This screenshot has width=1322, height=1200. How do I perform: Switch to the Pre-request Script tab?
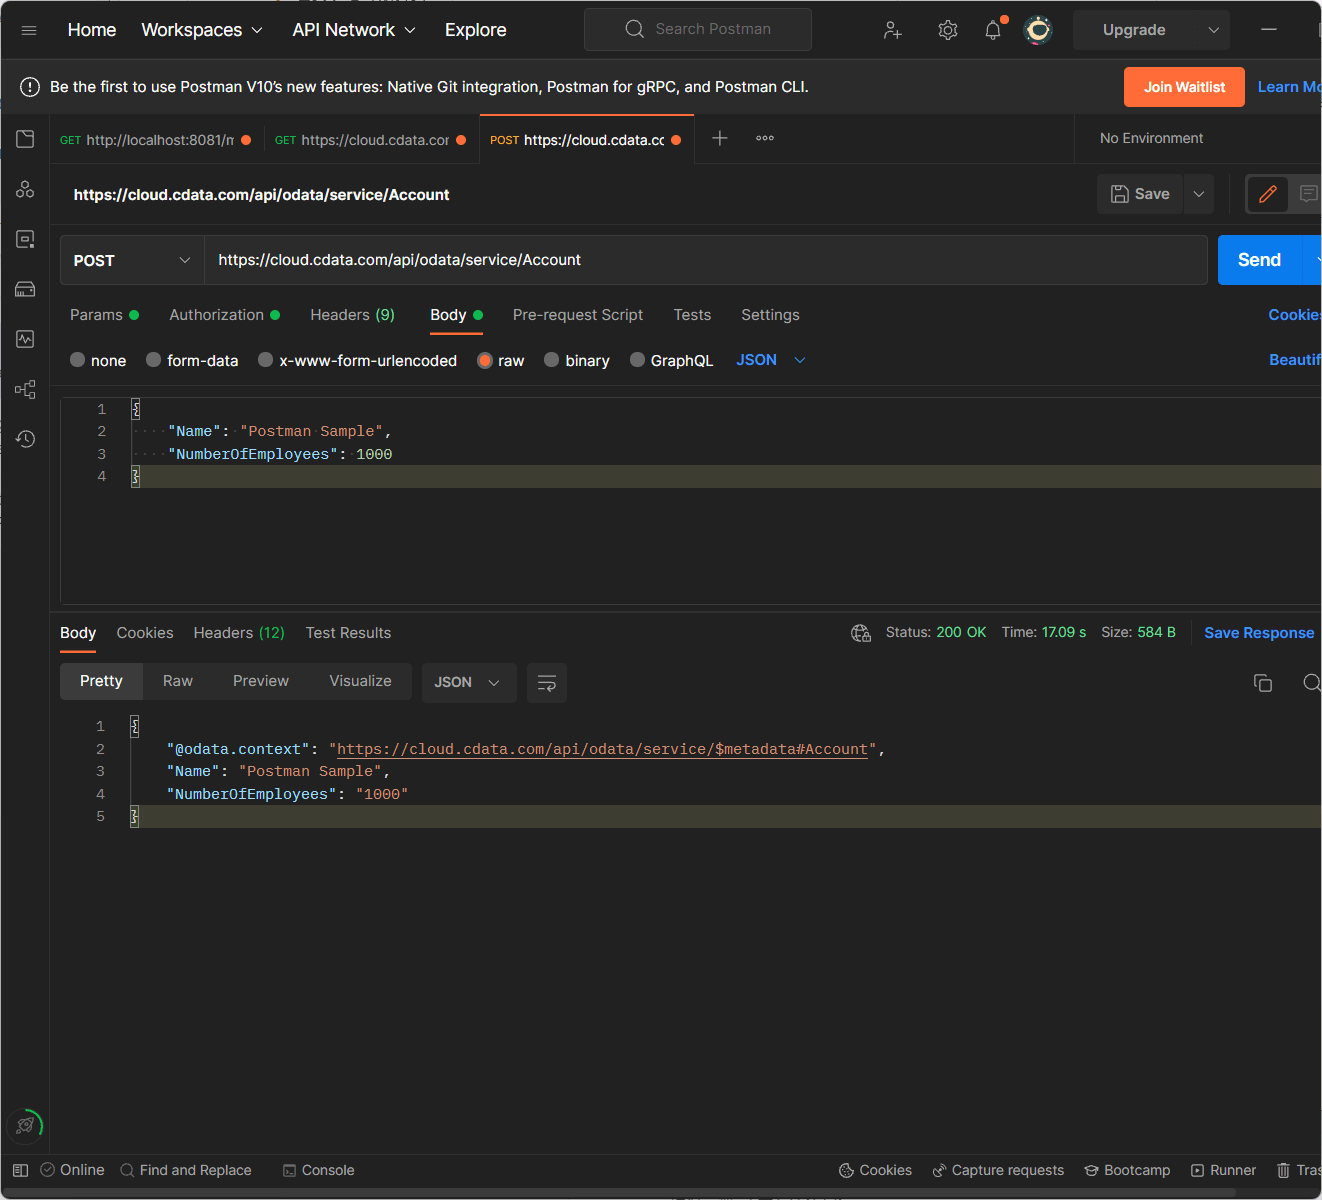[577, 315]
